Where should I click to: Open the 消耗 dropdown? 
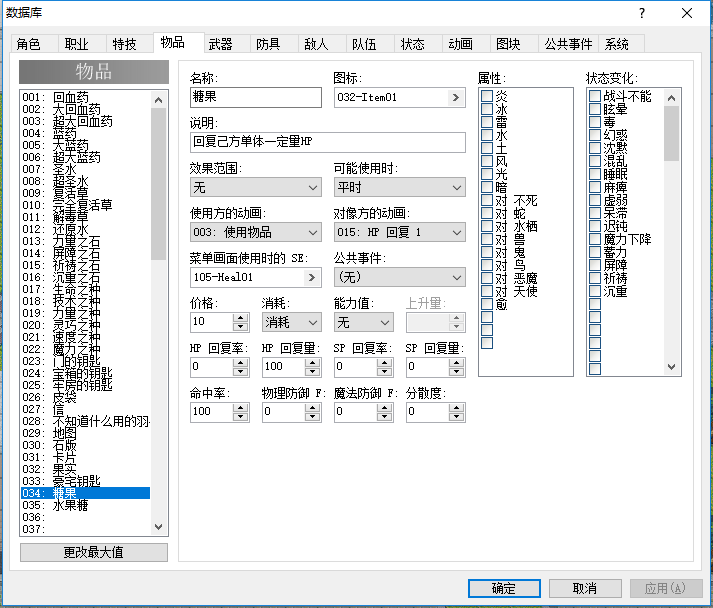(291, 322)
